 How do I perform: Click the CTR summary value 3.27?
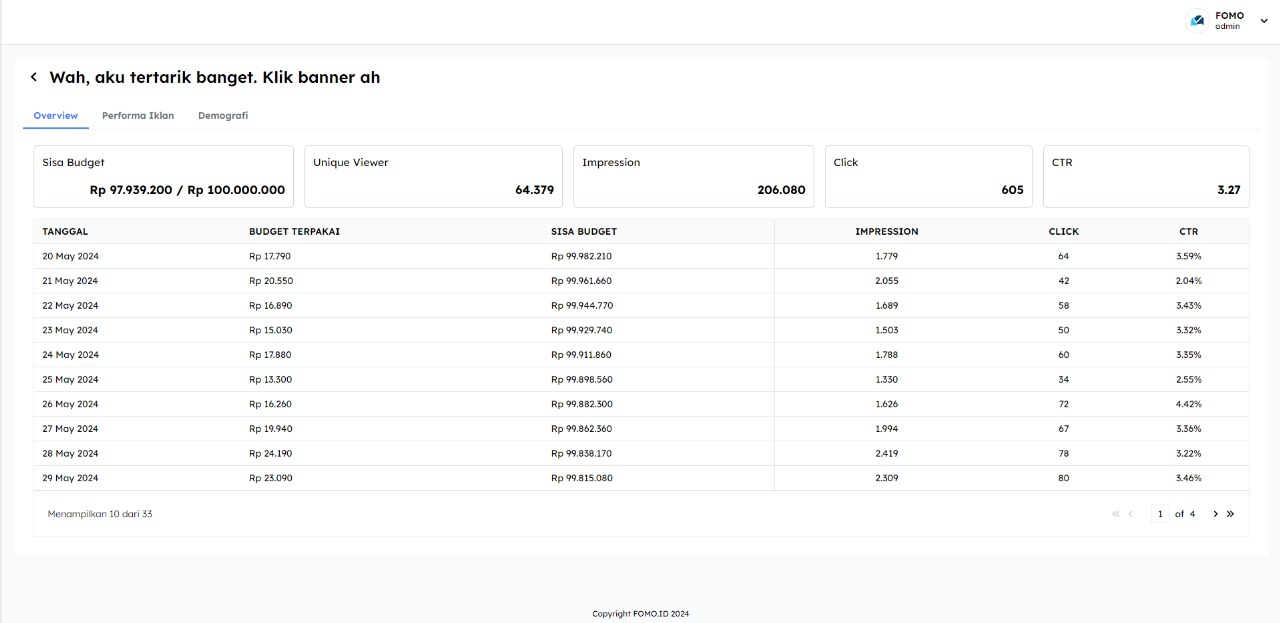click(1229, 190)
